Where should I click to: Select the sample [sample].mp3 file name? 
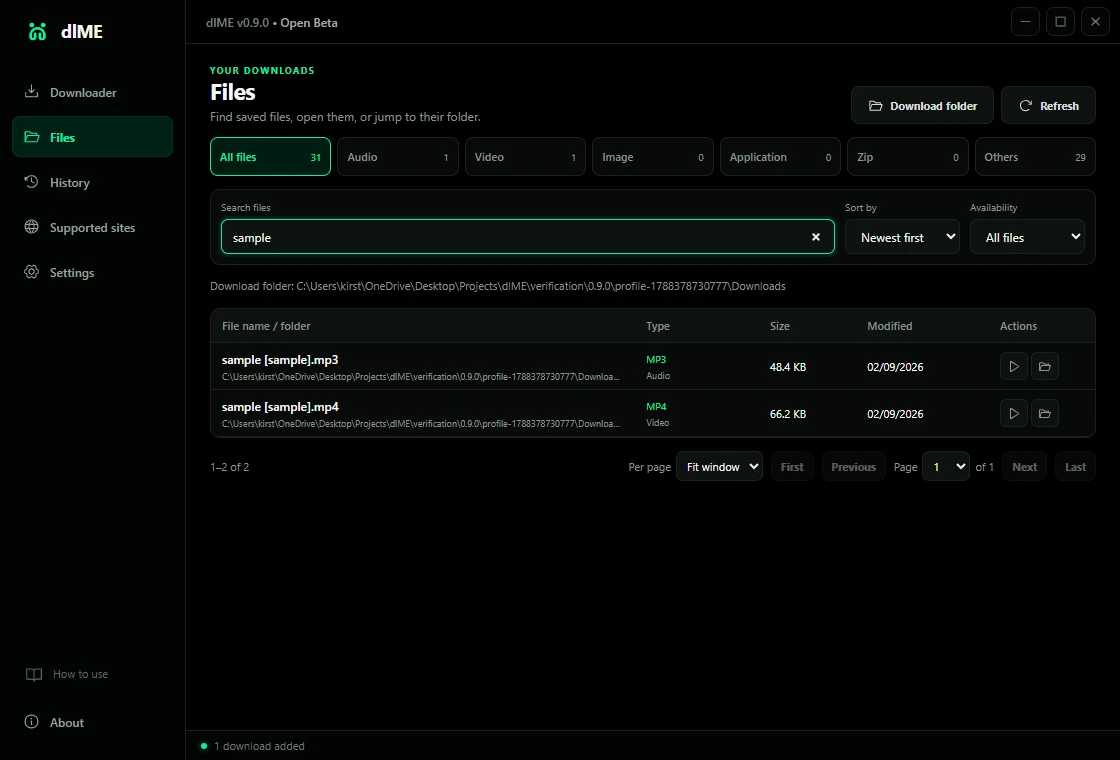pos(280,359)
